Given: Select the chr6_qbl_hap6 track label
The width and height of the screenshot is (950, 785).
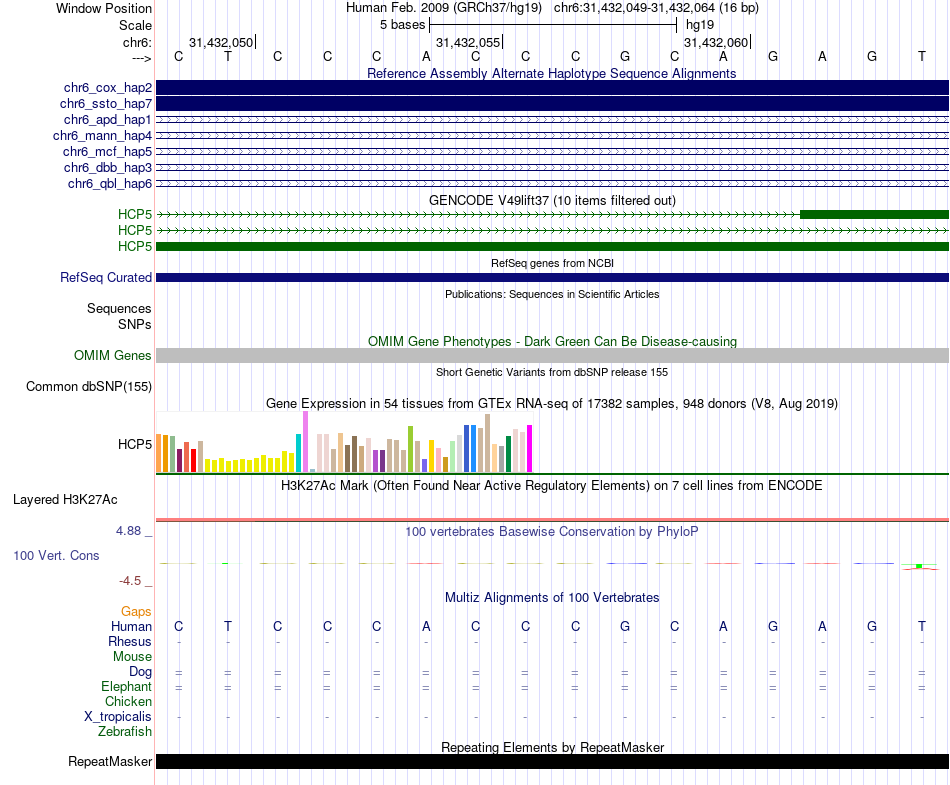Looking at the screenshot, I should click(x=110, y=184).
